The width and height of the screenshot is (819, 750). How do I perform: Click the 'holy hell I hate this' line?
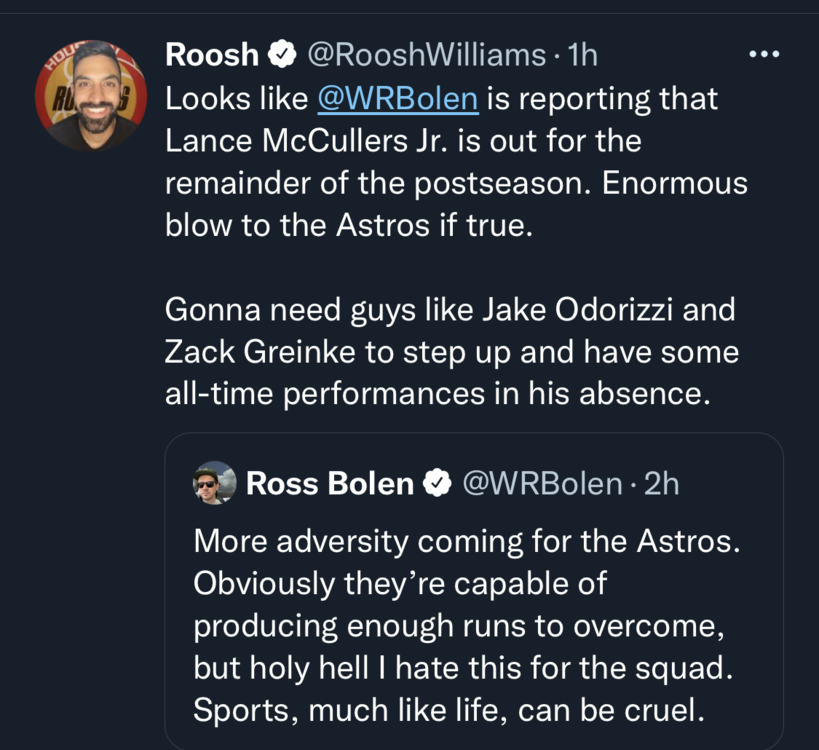[463, 668]
